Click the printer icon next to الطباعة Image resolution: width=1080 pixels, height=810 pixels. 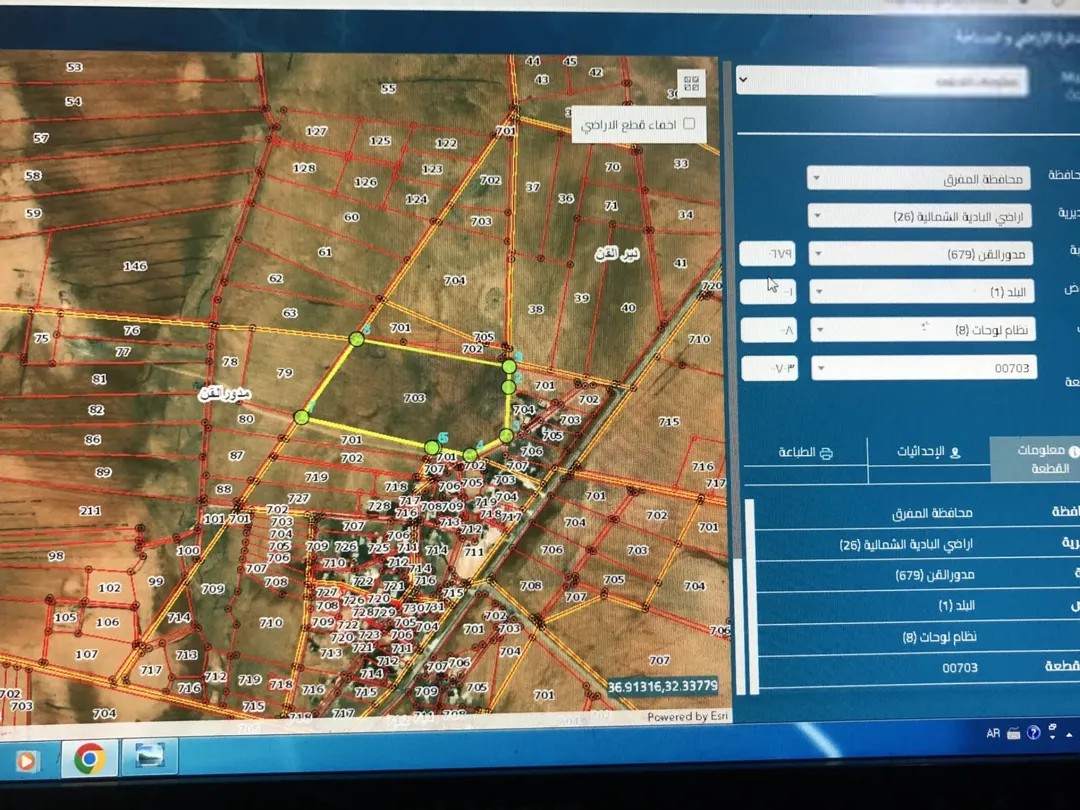point(826,453)
